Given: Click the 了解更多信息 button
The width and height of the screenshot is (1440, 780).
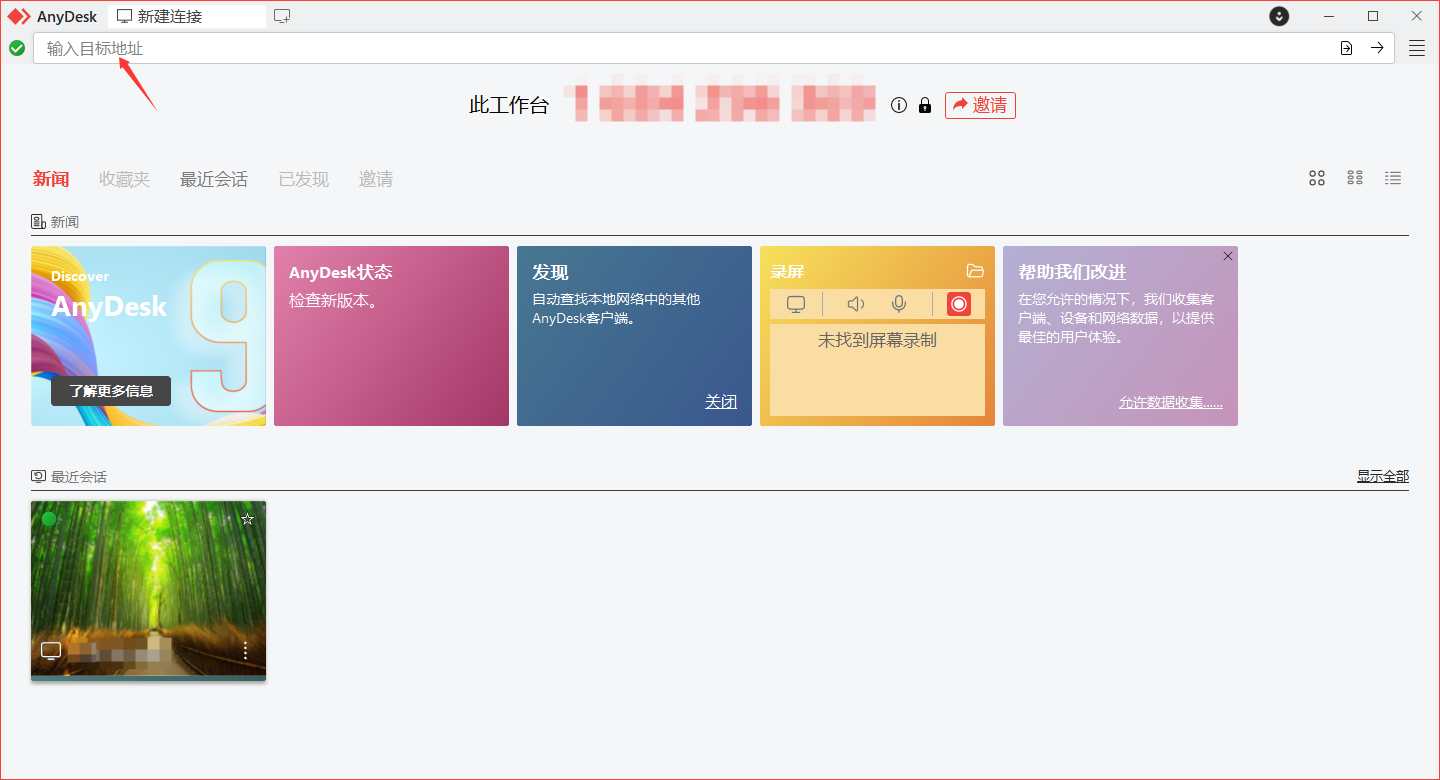Looking at the screenshot, I should 111,391.
